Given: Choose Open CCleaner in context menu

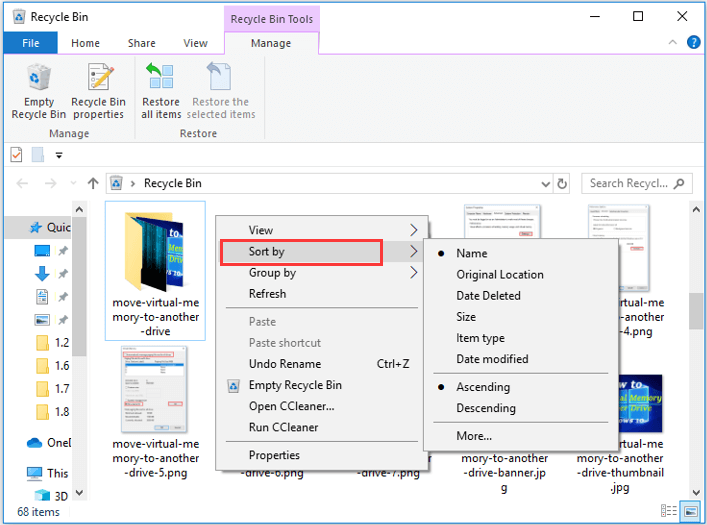Looking at the screenshot, I should coord(322,406).
